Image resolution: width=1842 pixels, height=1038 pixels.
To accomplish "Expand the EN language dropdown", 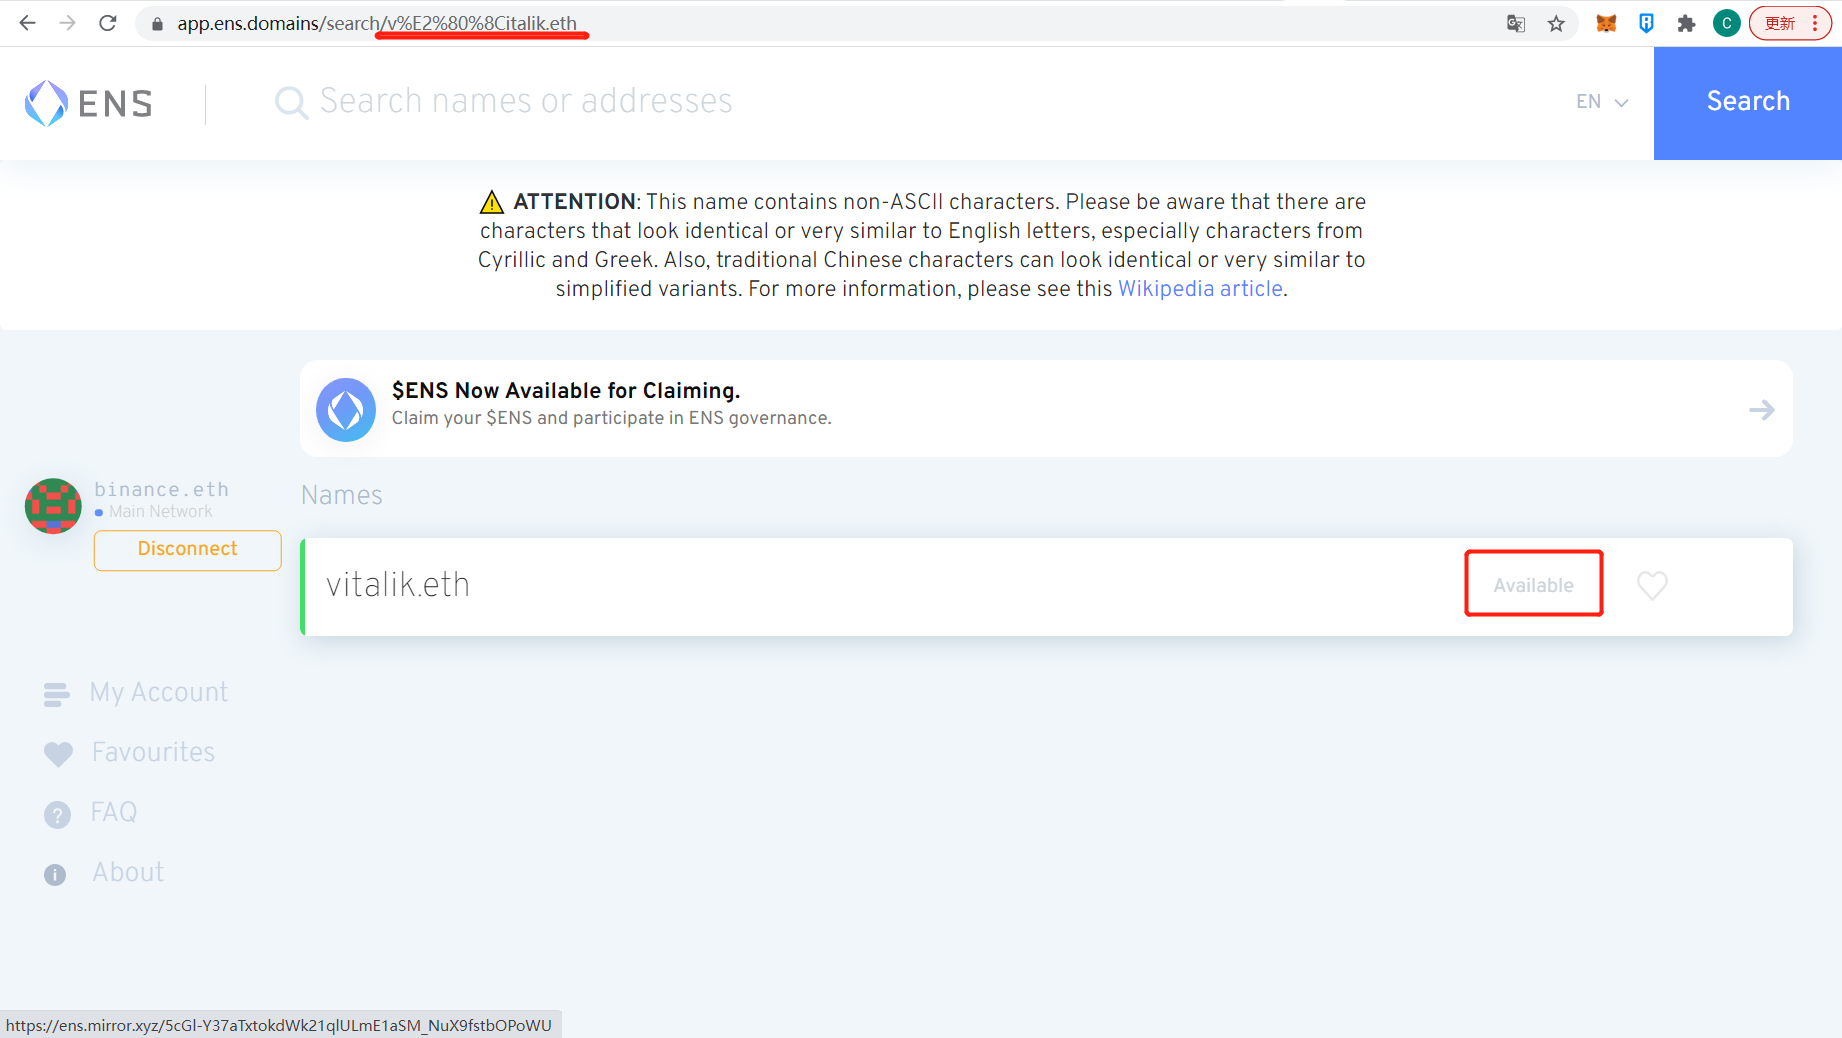I will click(x=1602, y=102).
